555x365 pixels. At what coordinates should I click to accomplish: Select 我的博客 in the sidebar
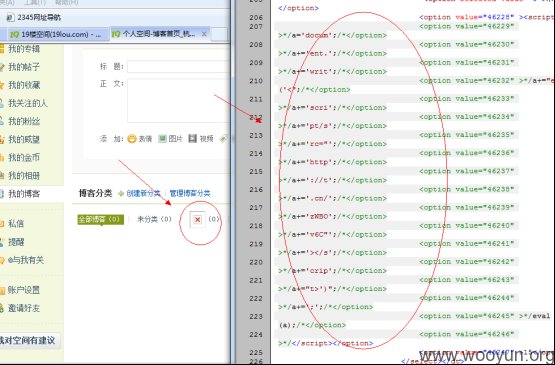(24, 194)
